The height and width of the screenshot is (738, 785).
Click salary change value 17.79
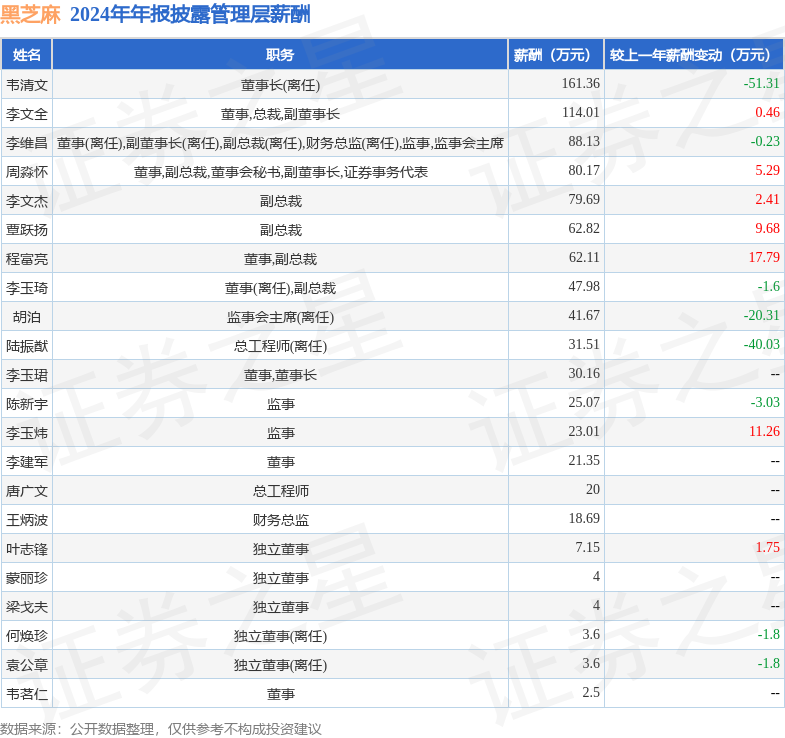[x=764, y=257]
